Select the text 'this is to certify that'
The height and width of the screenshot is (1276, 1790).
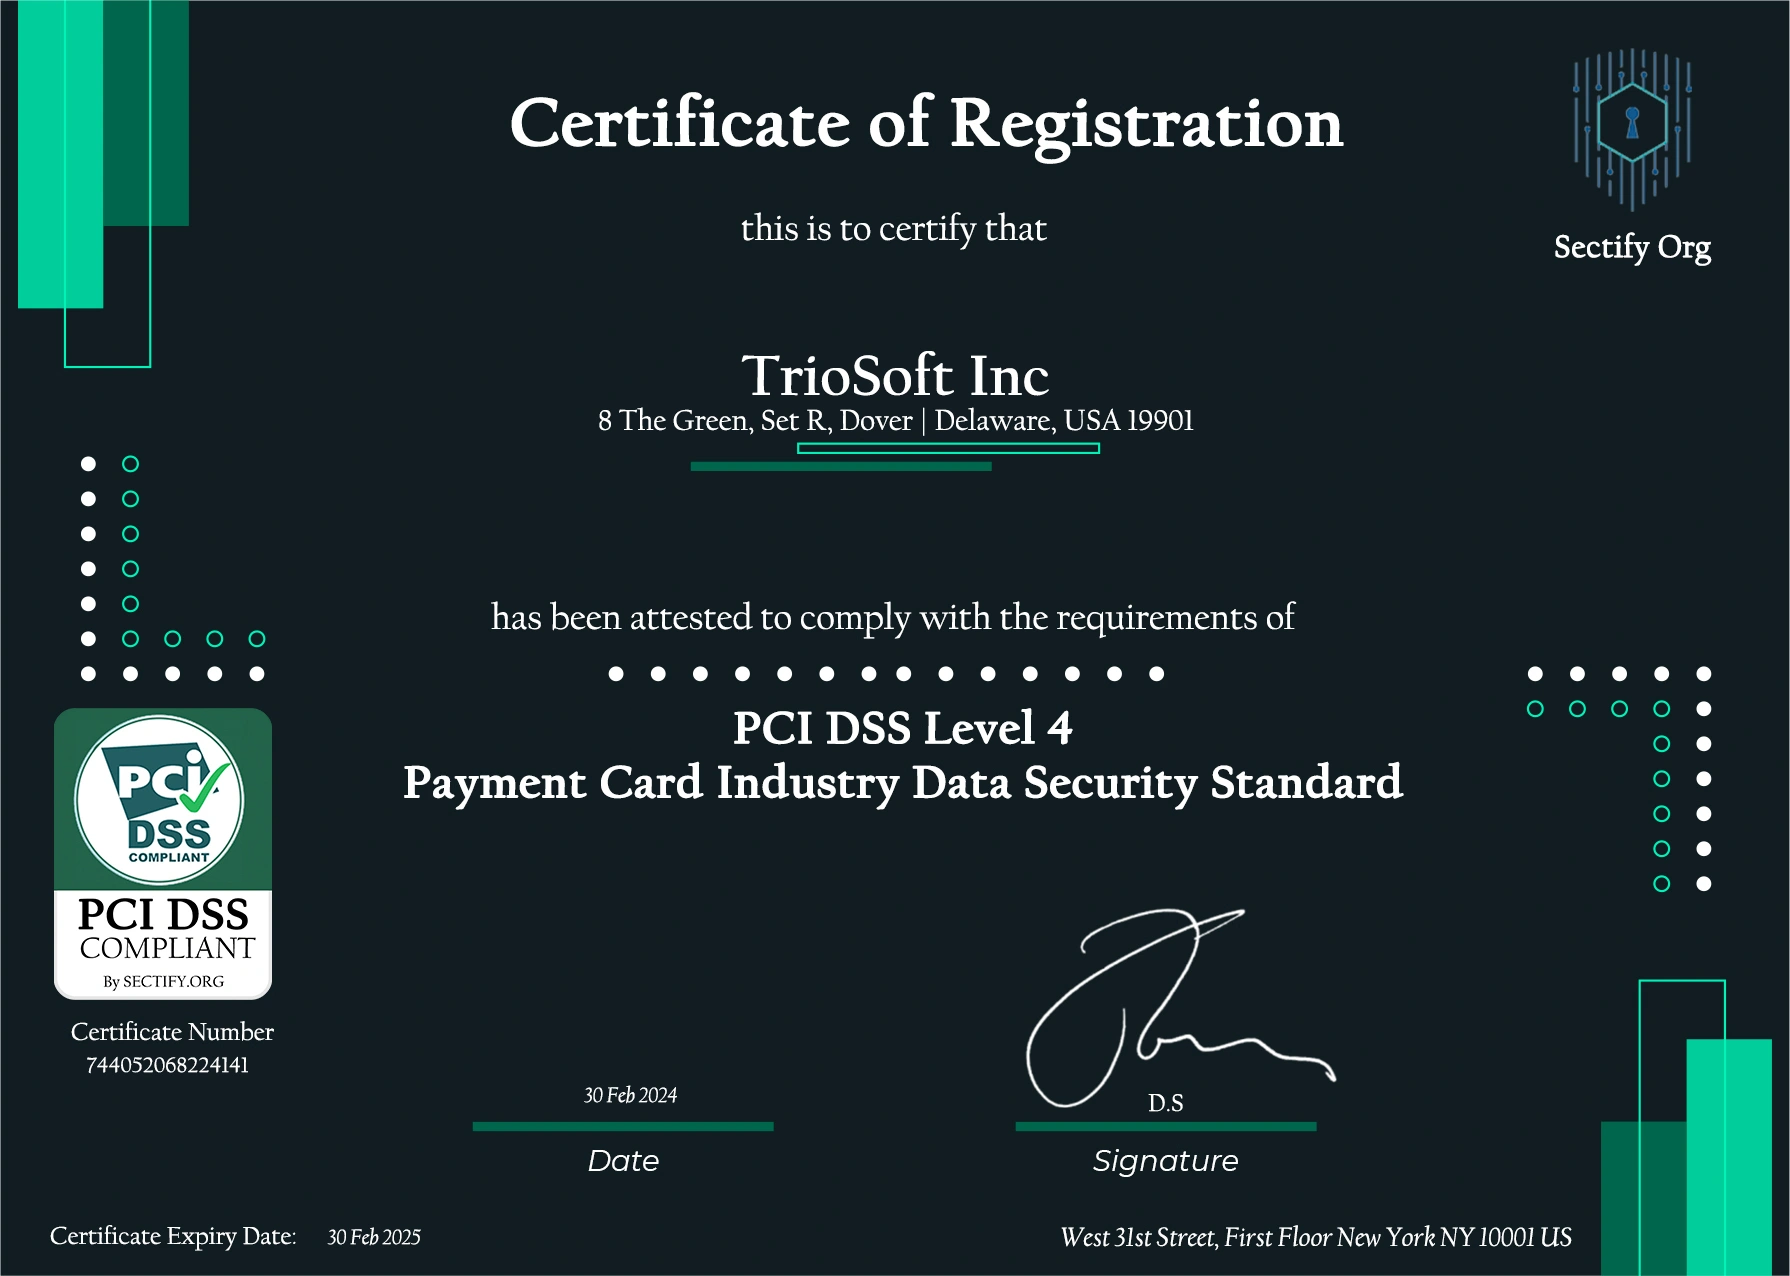coord(893,229)
